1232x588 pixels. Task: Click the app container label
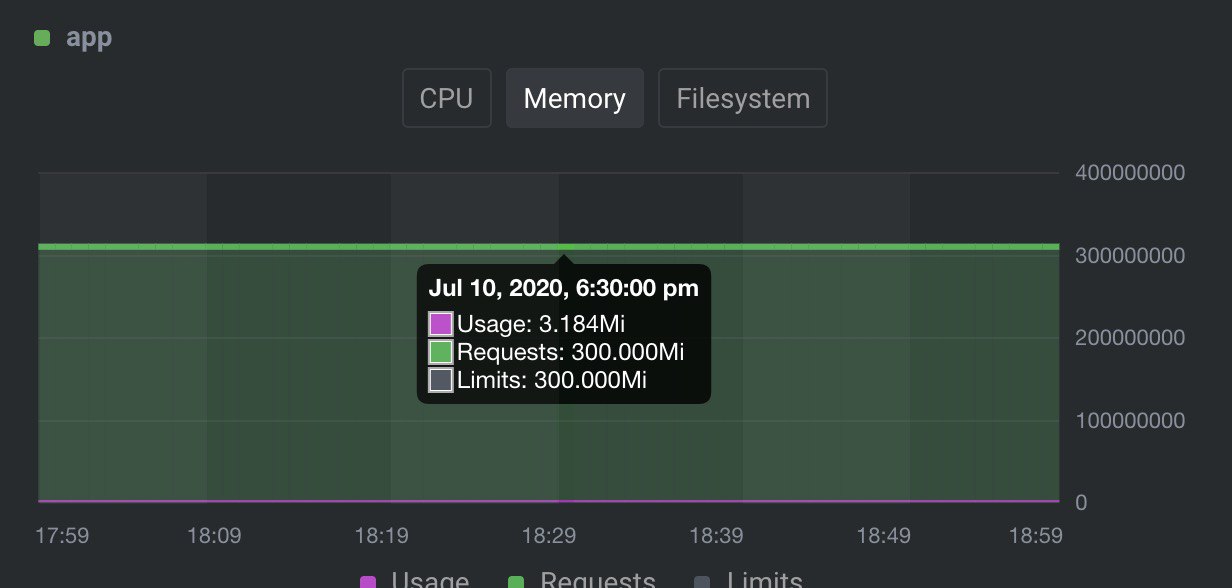pos(89,38)
